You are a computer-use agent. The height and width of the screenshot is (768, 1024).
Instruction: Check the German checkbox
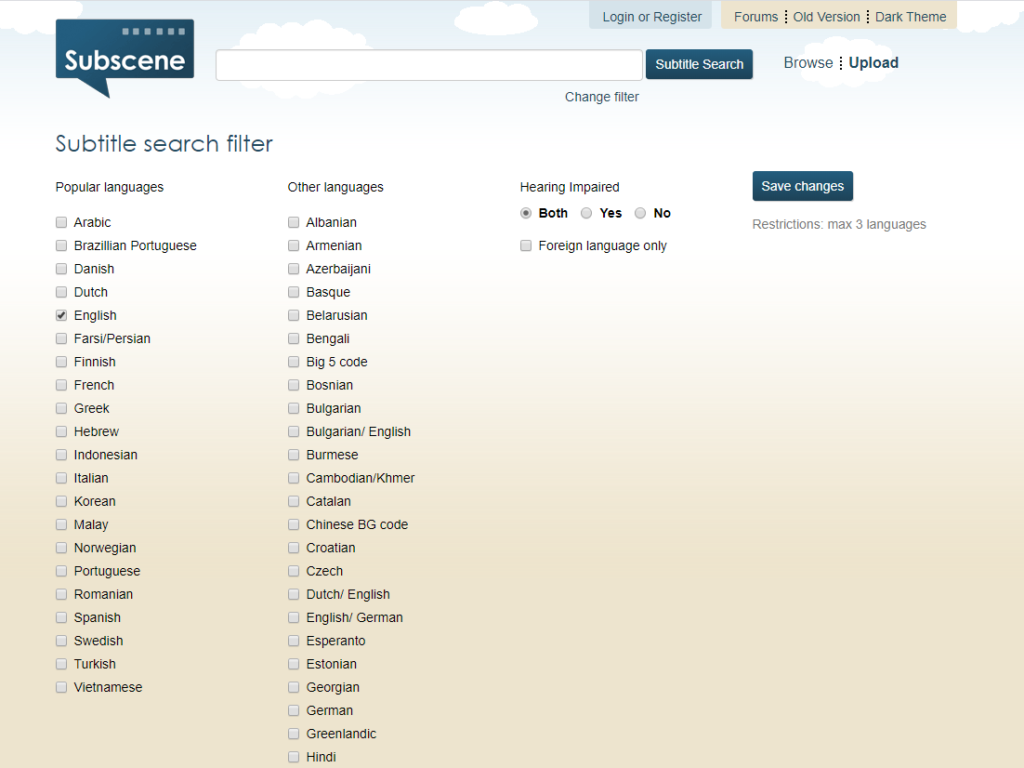(x=294, y=711)
